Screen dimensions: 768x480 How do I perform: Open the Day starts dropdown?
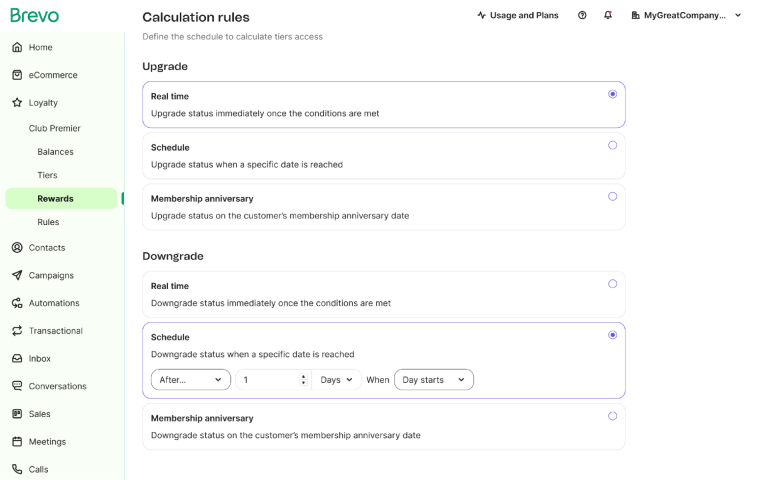point(433,380)
